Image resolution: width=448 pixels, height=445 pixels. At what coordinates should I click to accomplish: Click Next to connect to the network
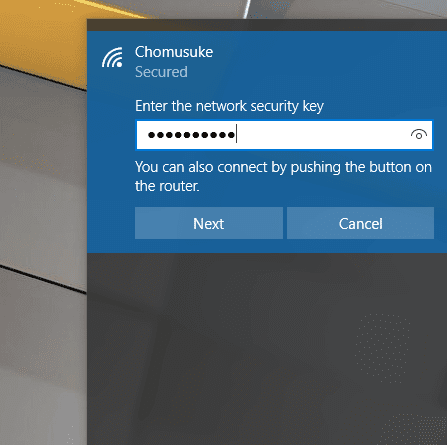pyautogui.click(x=209, y=223)
